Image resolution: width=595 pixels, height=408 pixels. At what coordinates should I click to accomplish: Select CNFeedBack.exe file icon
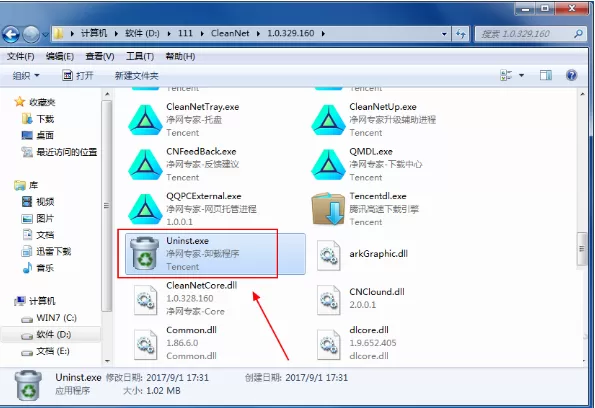[145, 164]
